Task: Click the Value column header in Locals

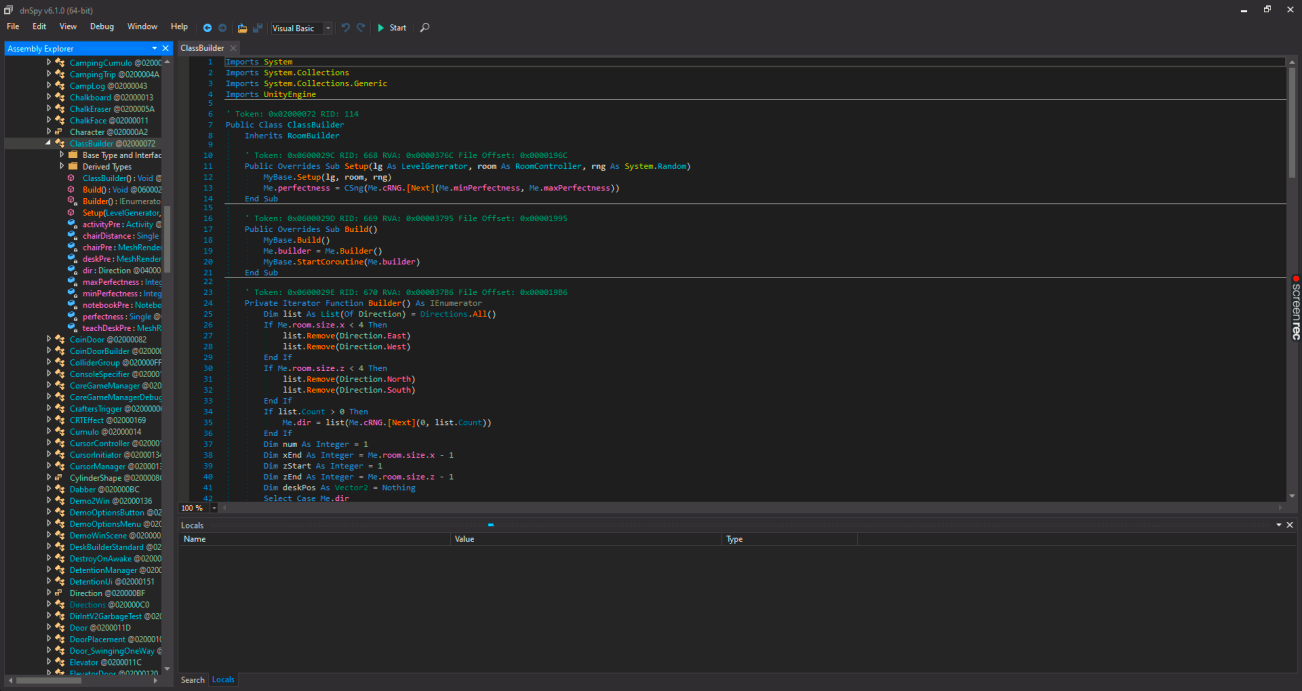Action: (x=586, y=539)
